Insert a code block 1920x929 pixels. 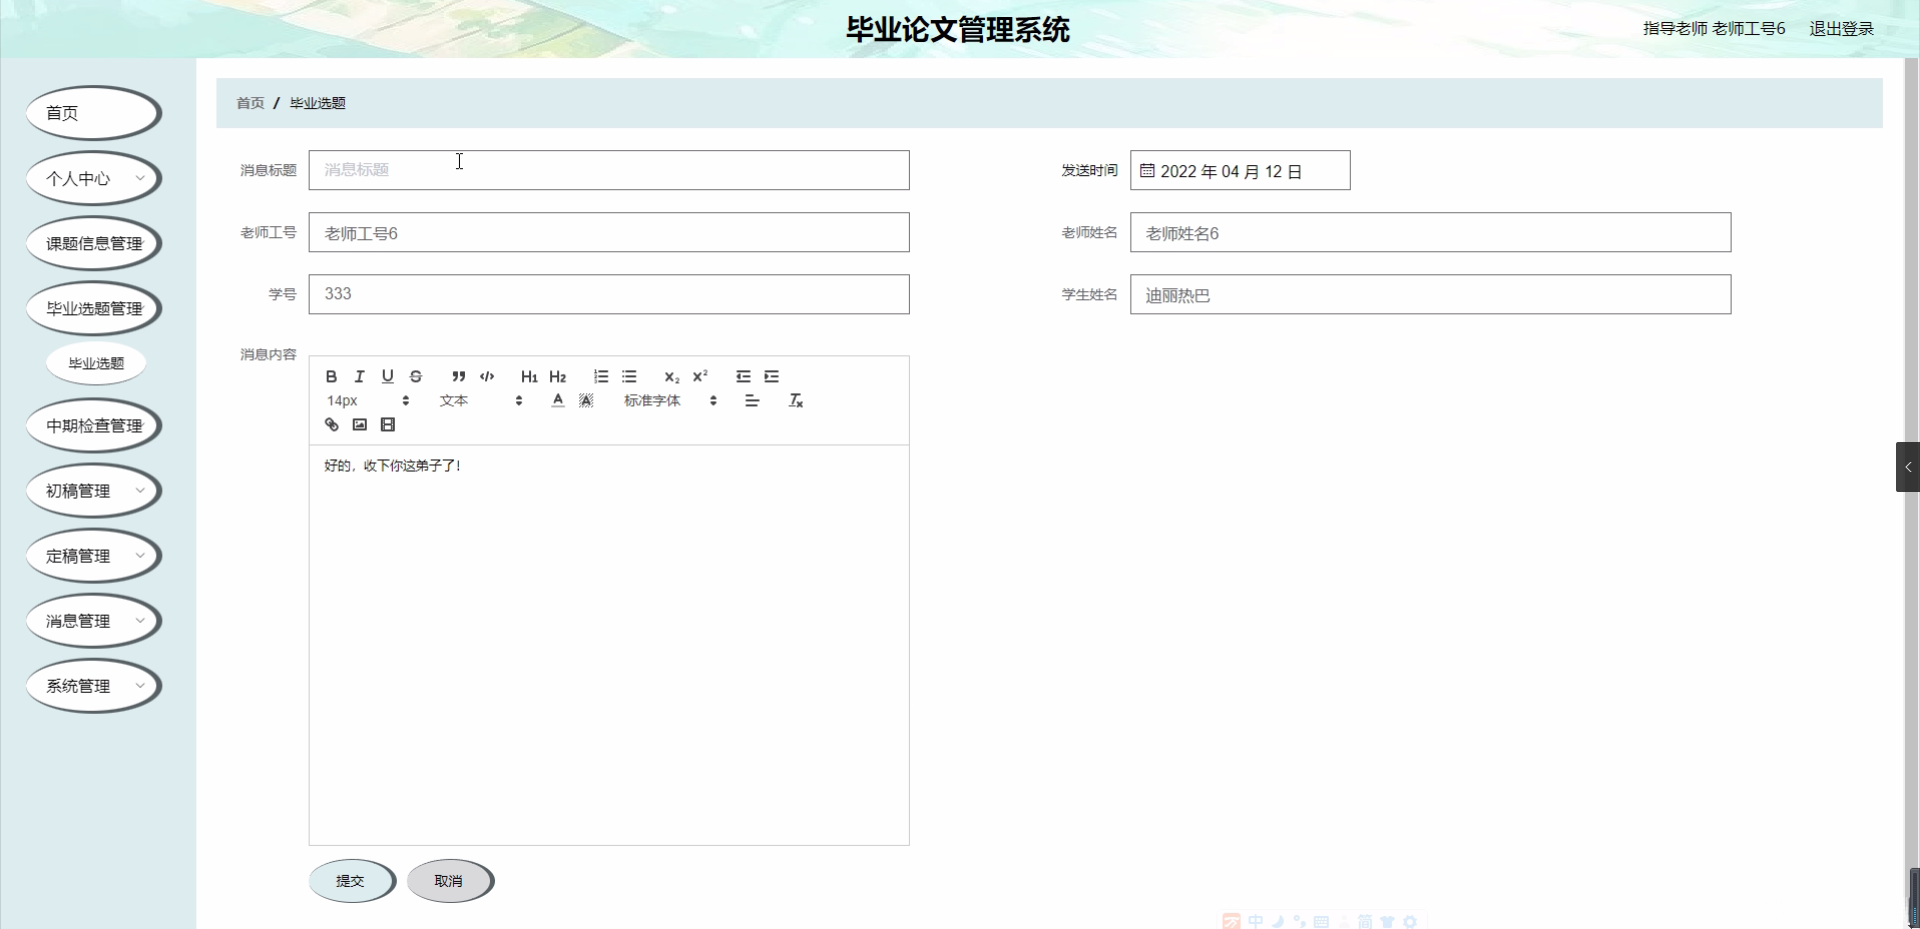pos(487,377)
